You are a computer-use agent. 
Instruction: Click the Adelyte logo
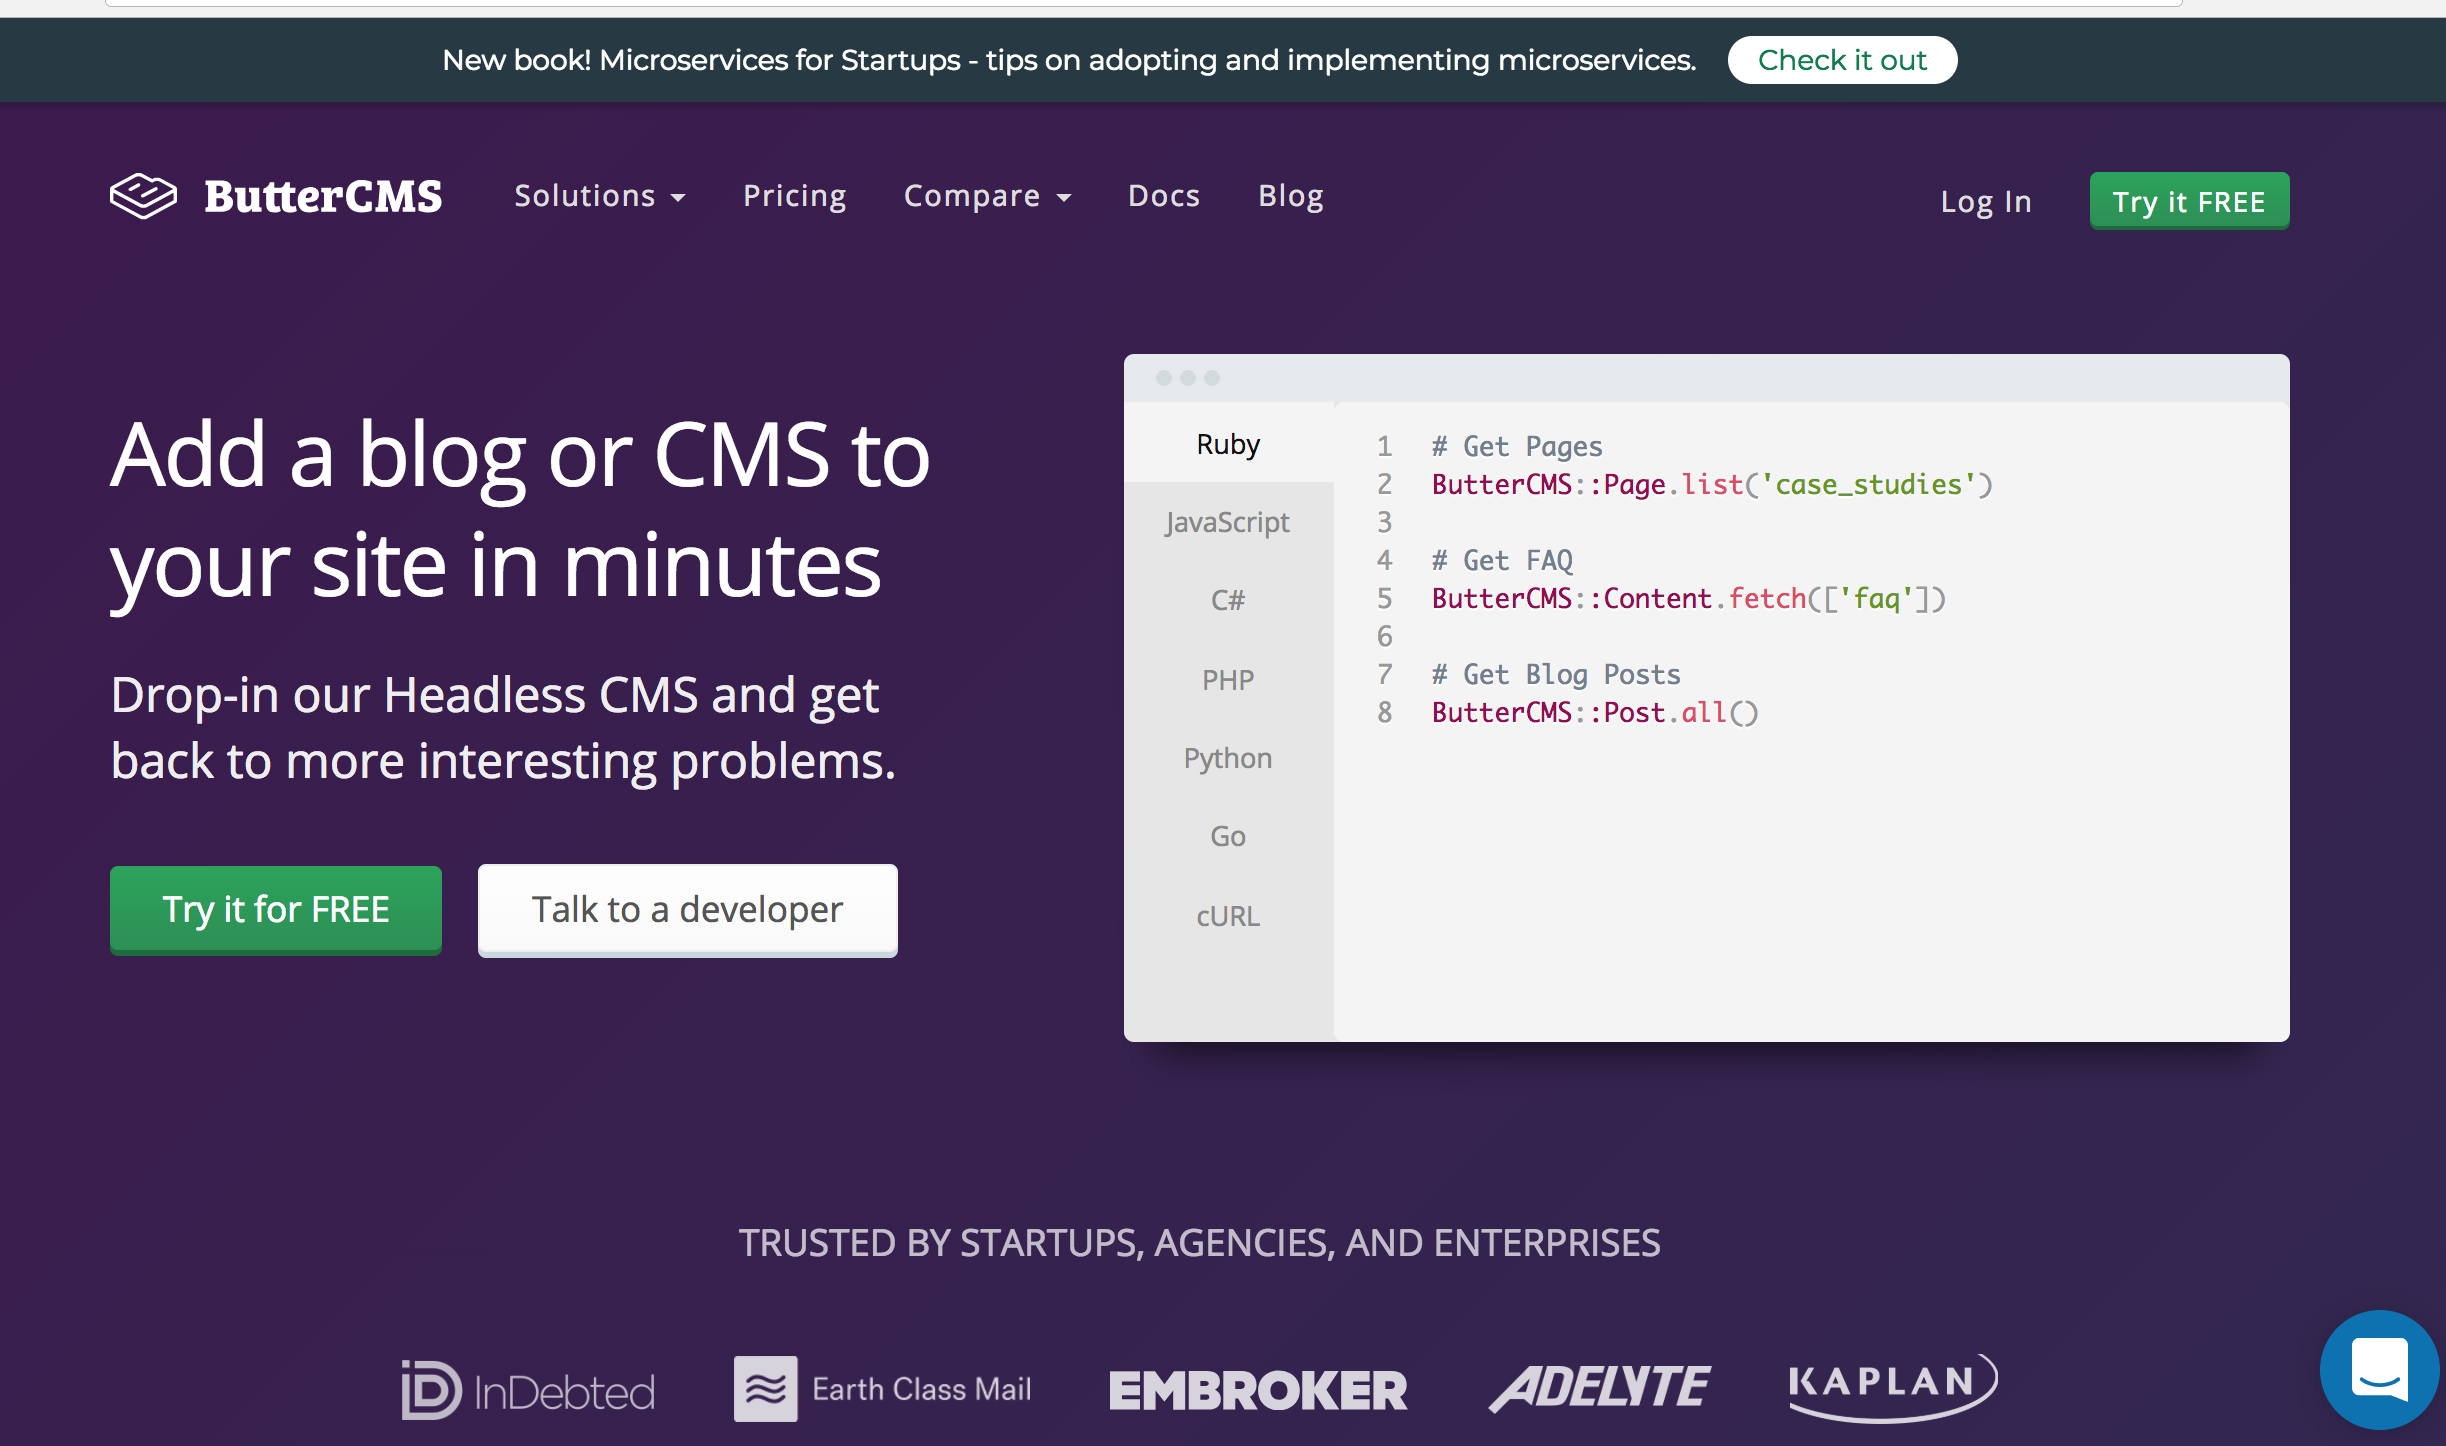(1599, 1388)
